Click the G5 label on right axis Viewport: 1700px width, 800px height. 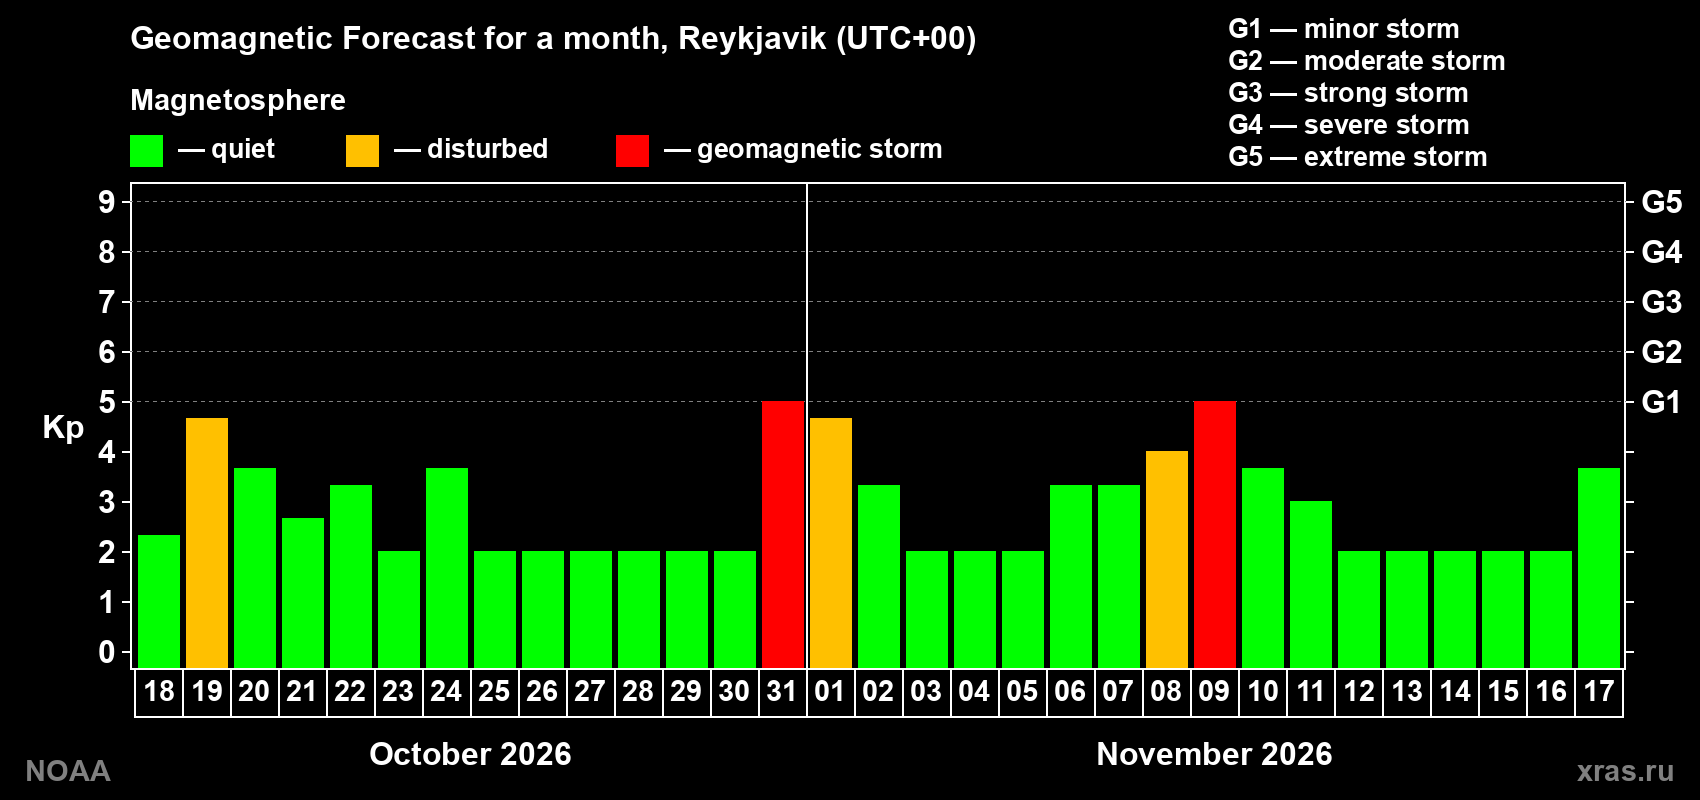(x=1661, y=202)
